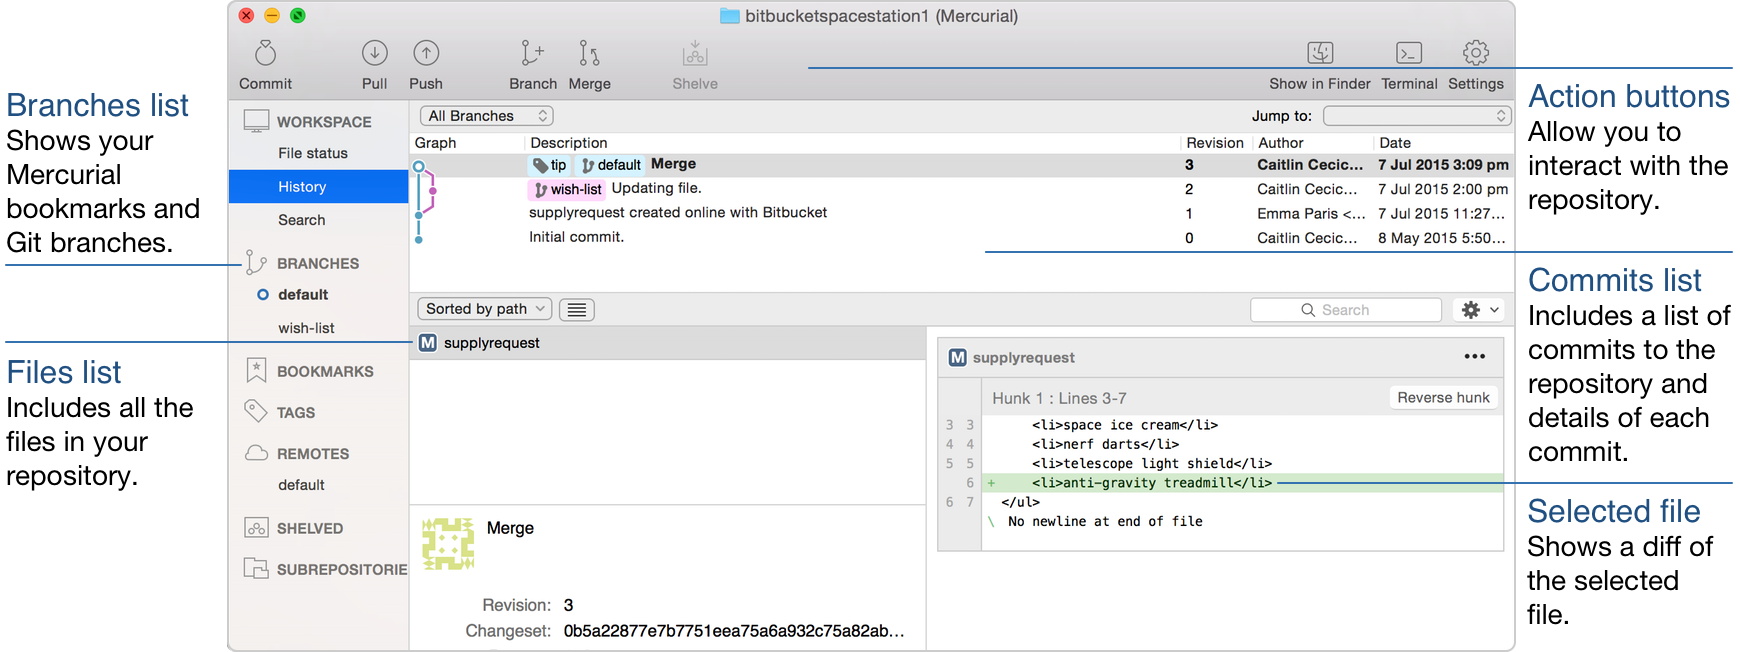
Task: Click the SHELVED section header
Action: 310,528
